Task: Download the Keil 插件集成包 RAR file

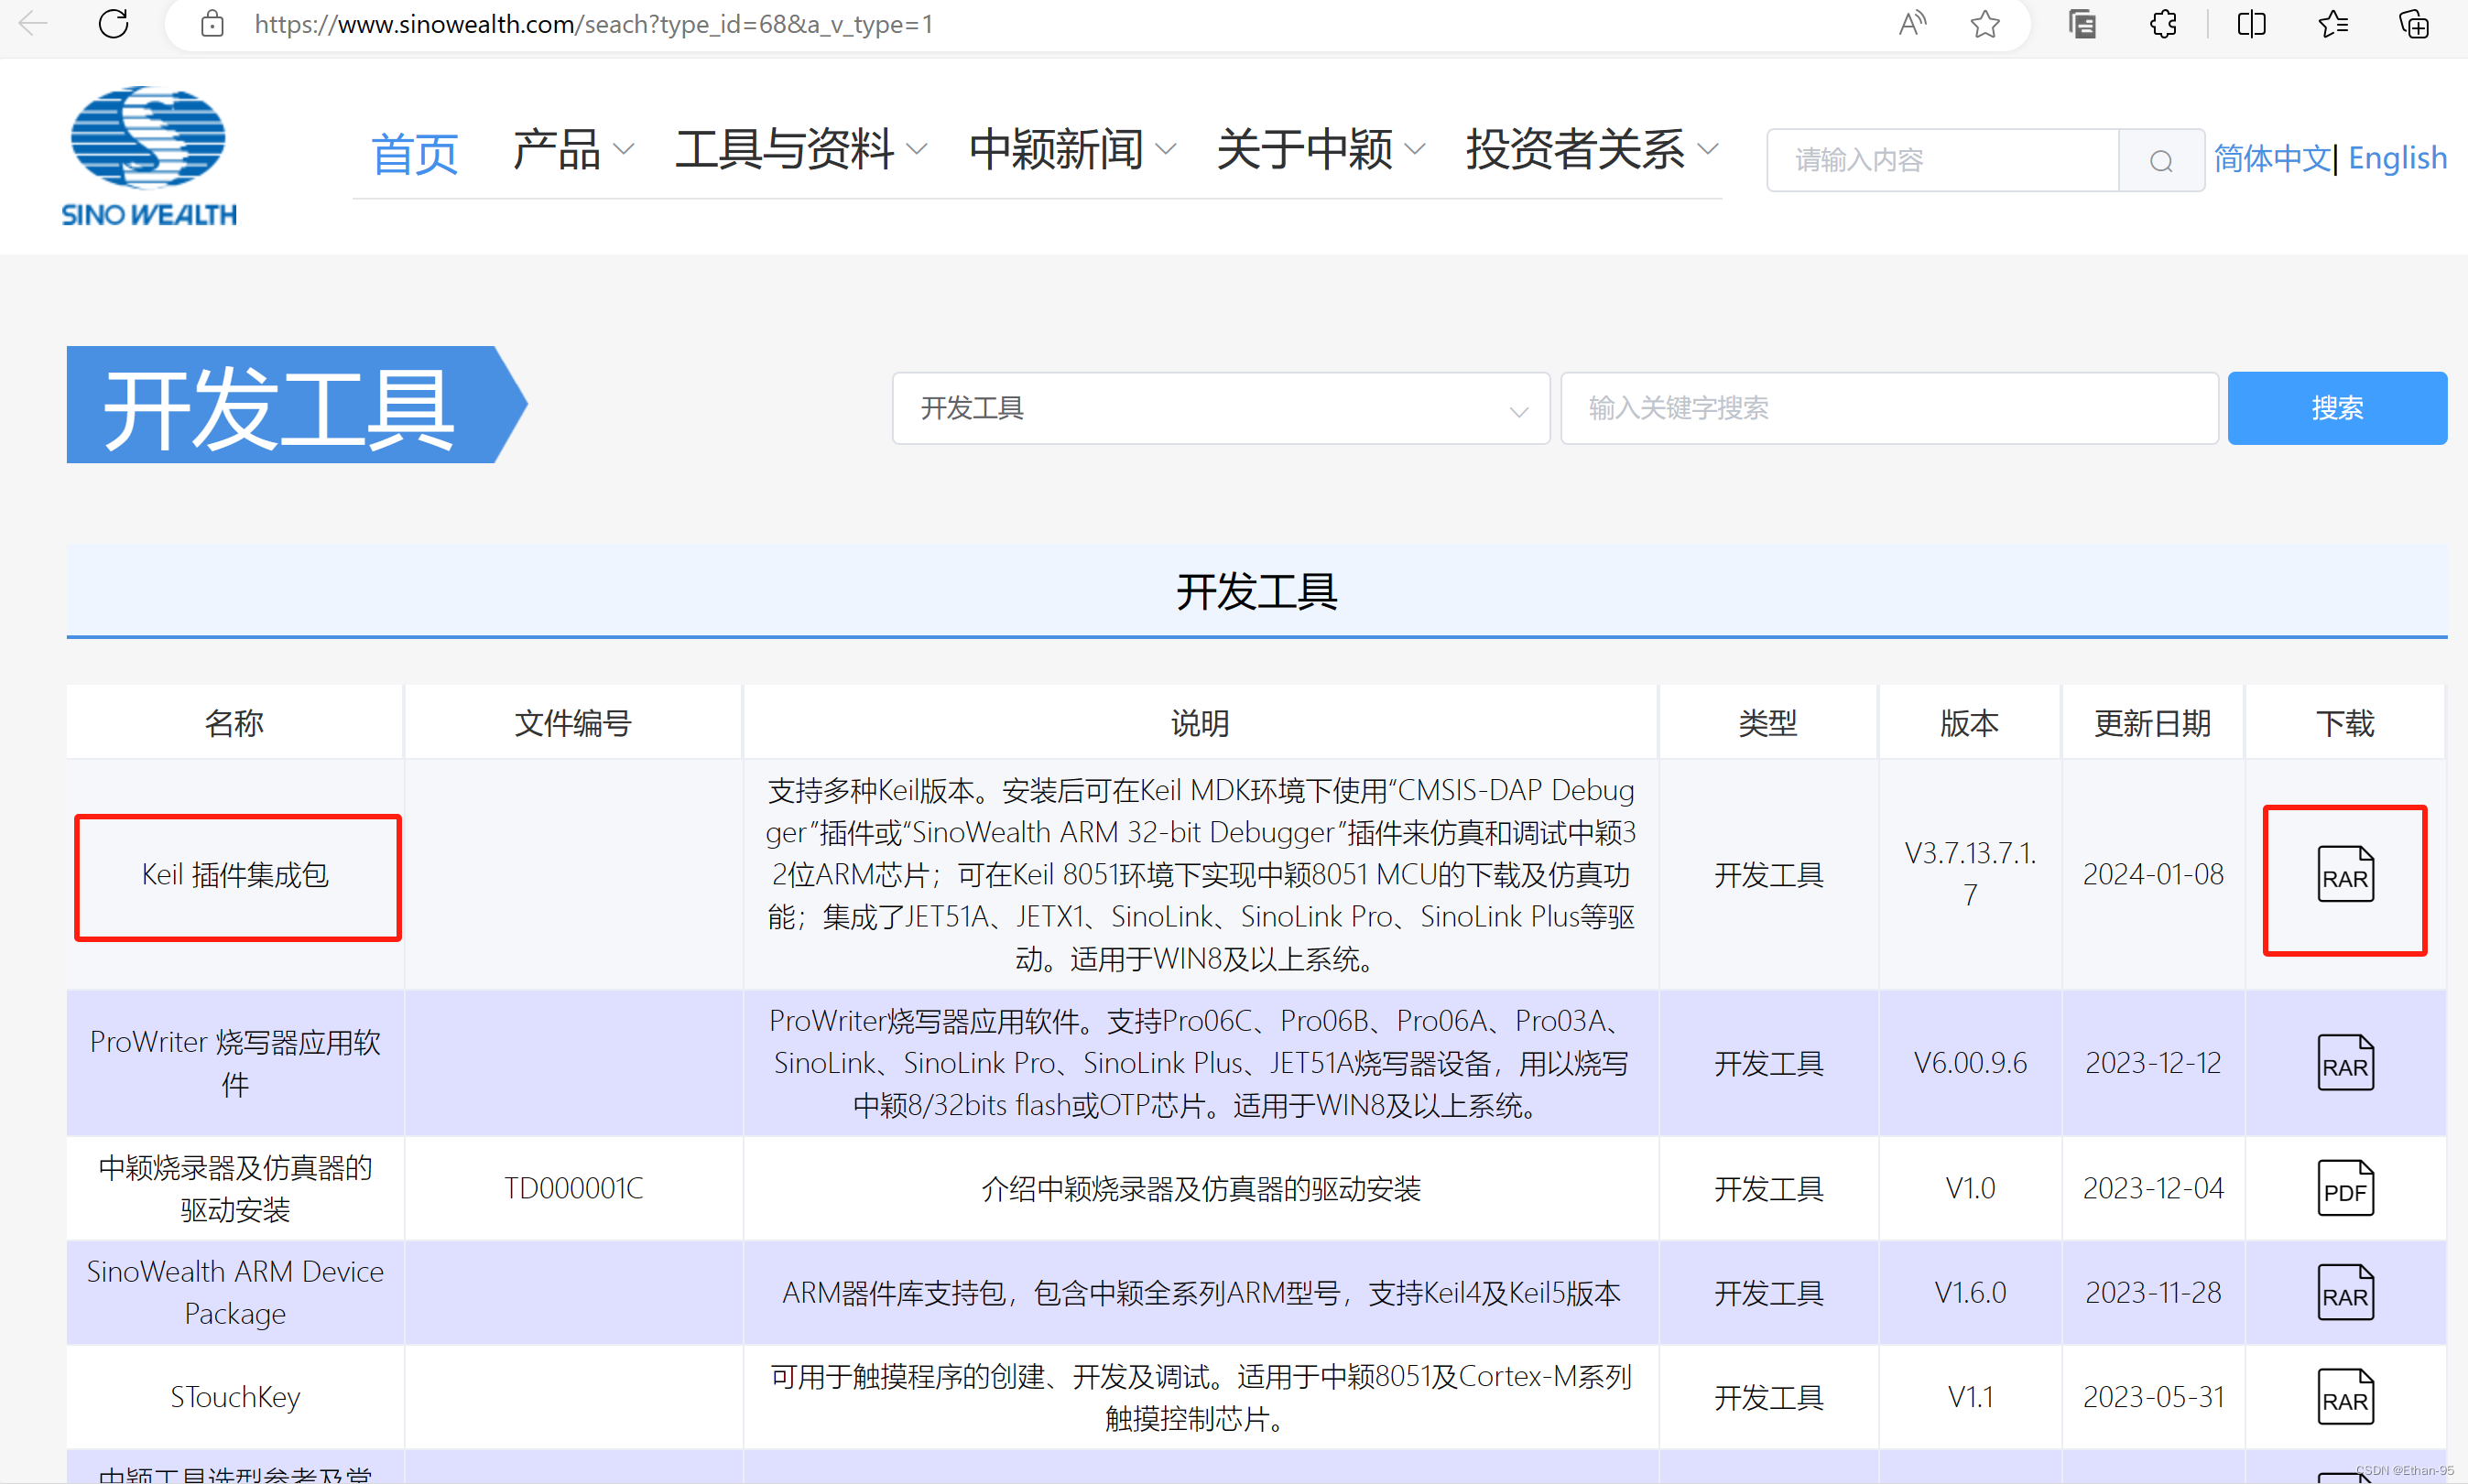Action: 2345,875
